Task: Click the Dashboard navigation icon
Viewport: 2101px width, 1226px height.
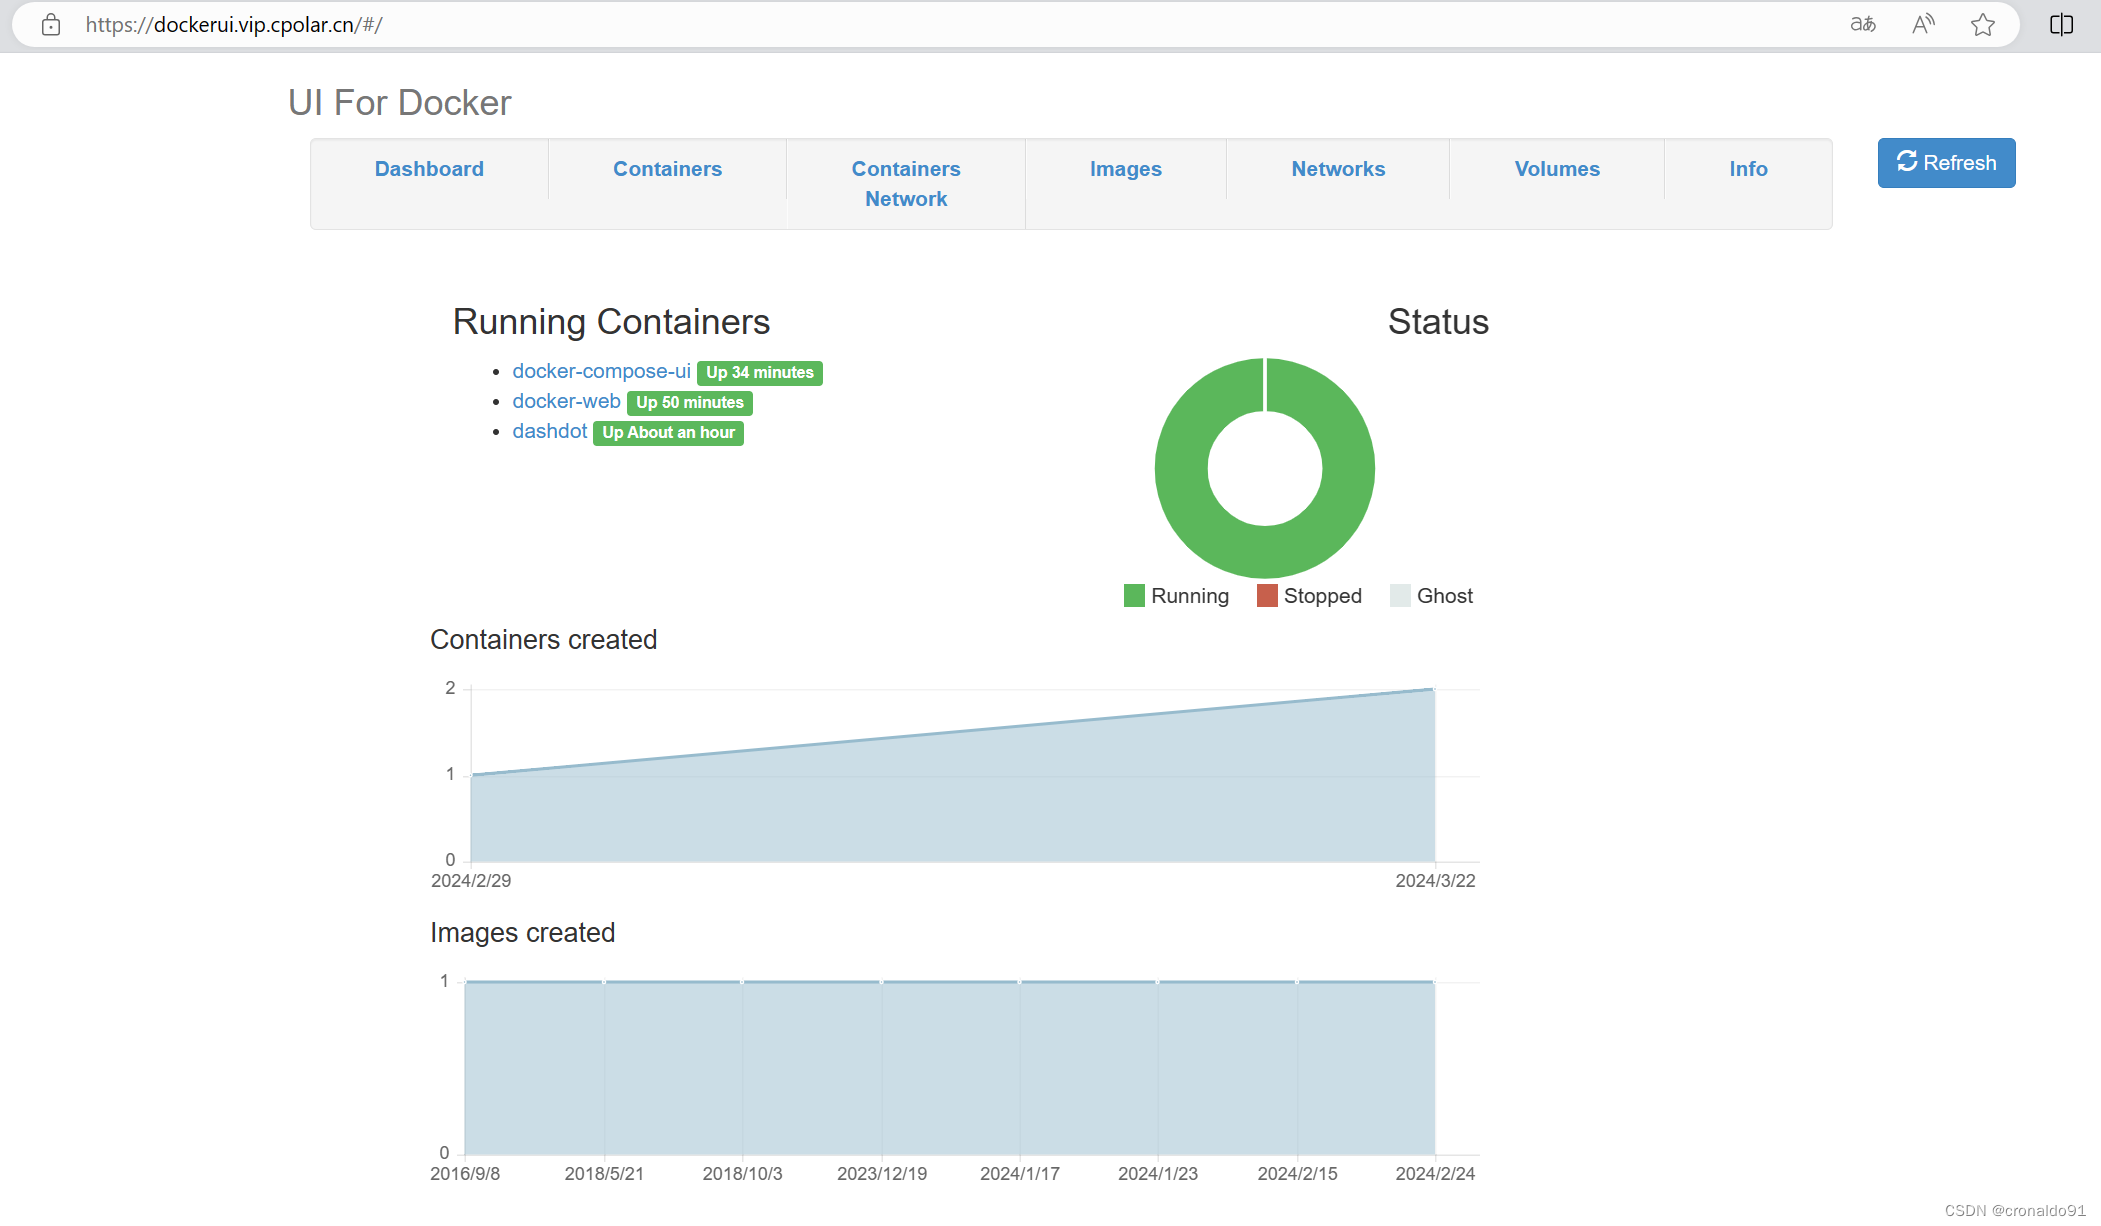Action: pos(430,168)
